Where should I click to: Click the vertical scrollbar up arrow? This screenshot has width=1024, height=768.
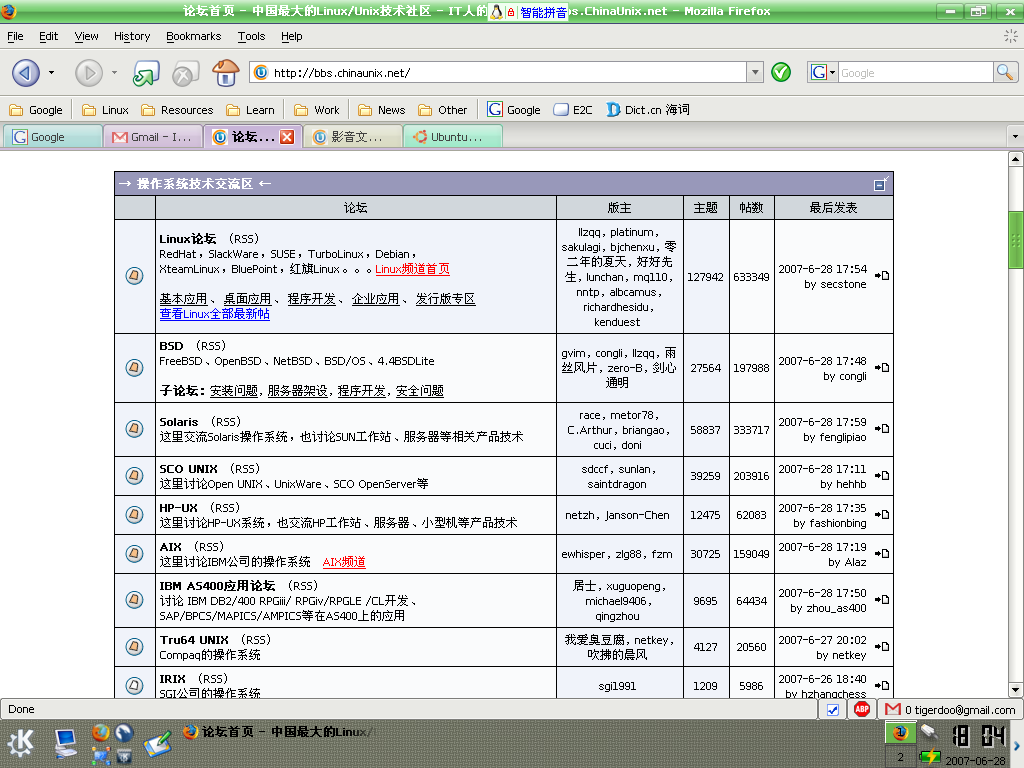tap(1015, 159)
